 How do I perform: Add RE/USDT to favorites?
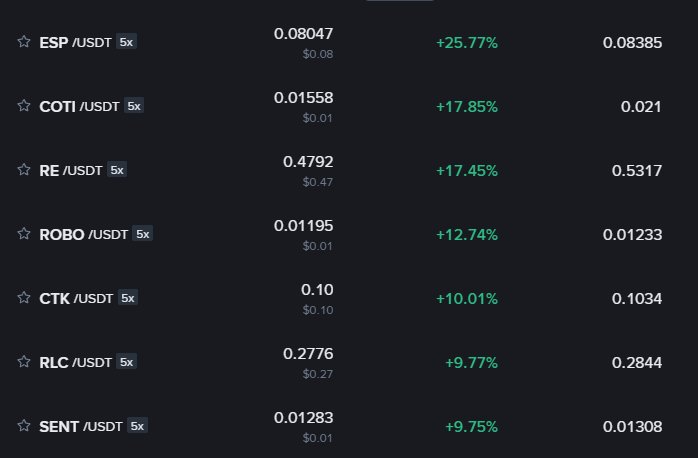(24, 170)
